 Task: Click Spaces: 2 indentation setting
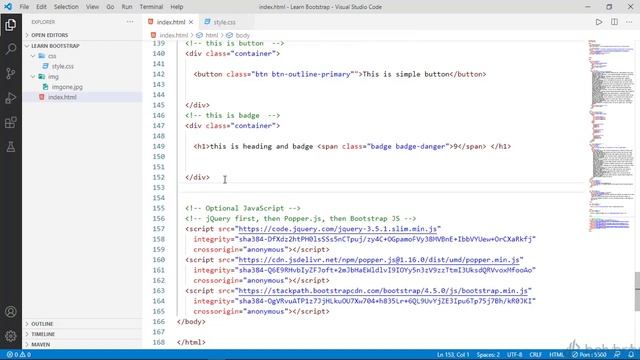click(x=488, y=355)
